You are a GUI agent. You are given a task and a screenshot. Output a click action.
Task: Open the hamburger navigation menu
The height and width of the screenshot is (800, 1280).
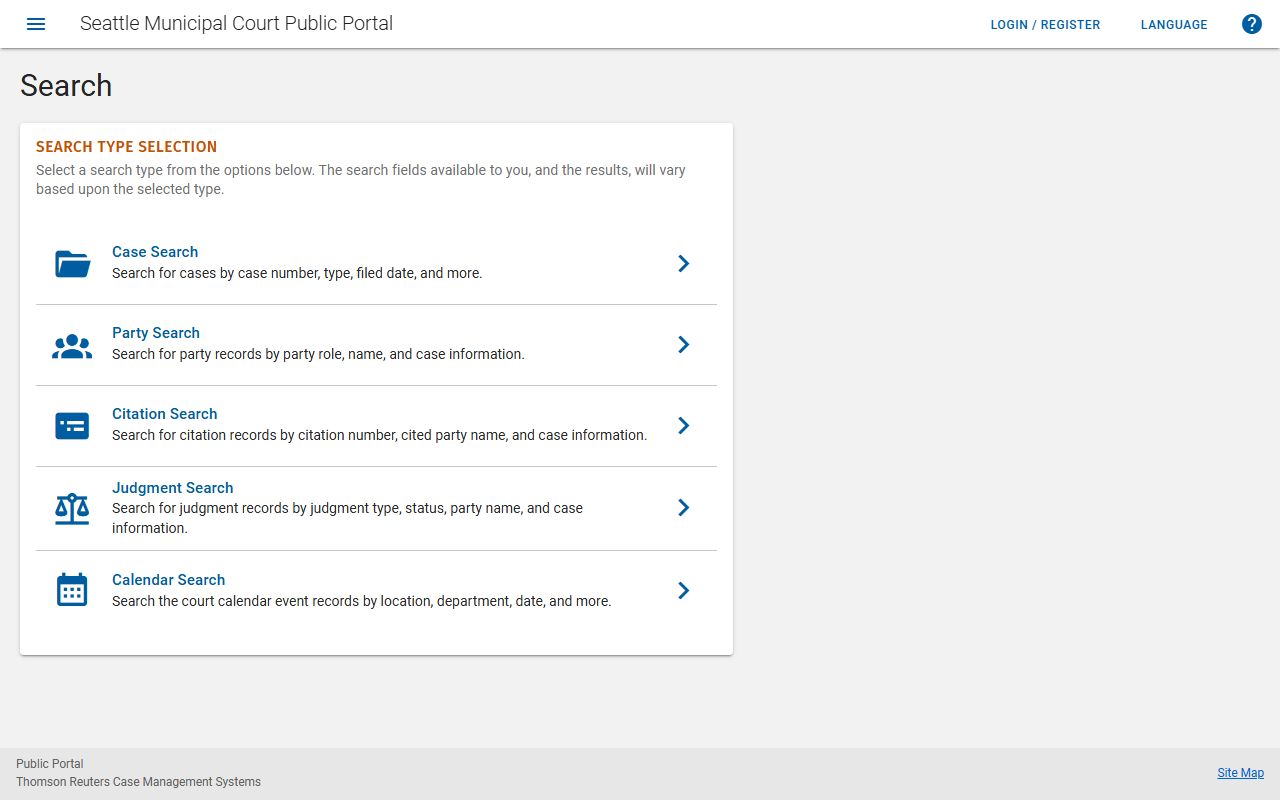coord(36,24)
